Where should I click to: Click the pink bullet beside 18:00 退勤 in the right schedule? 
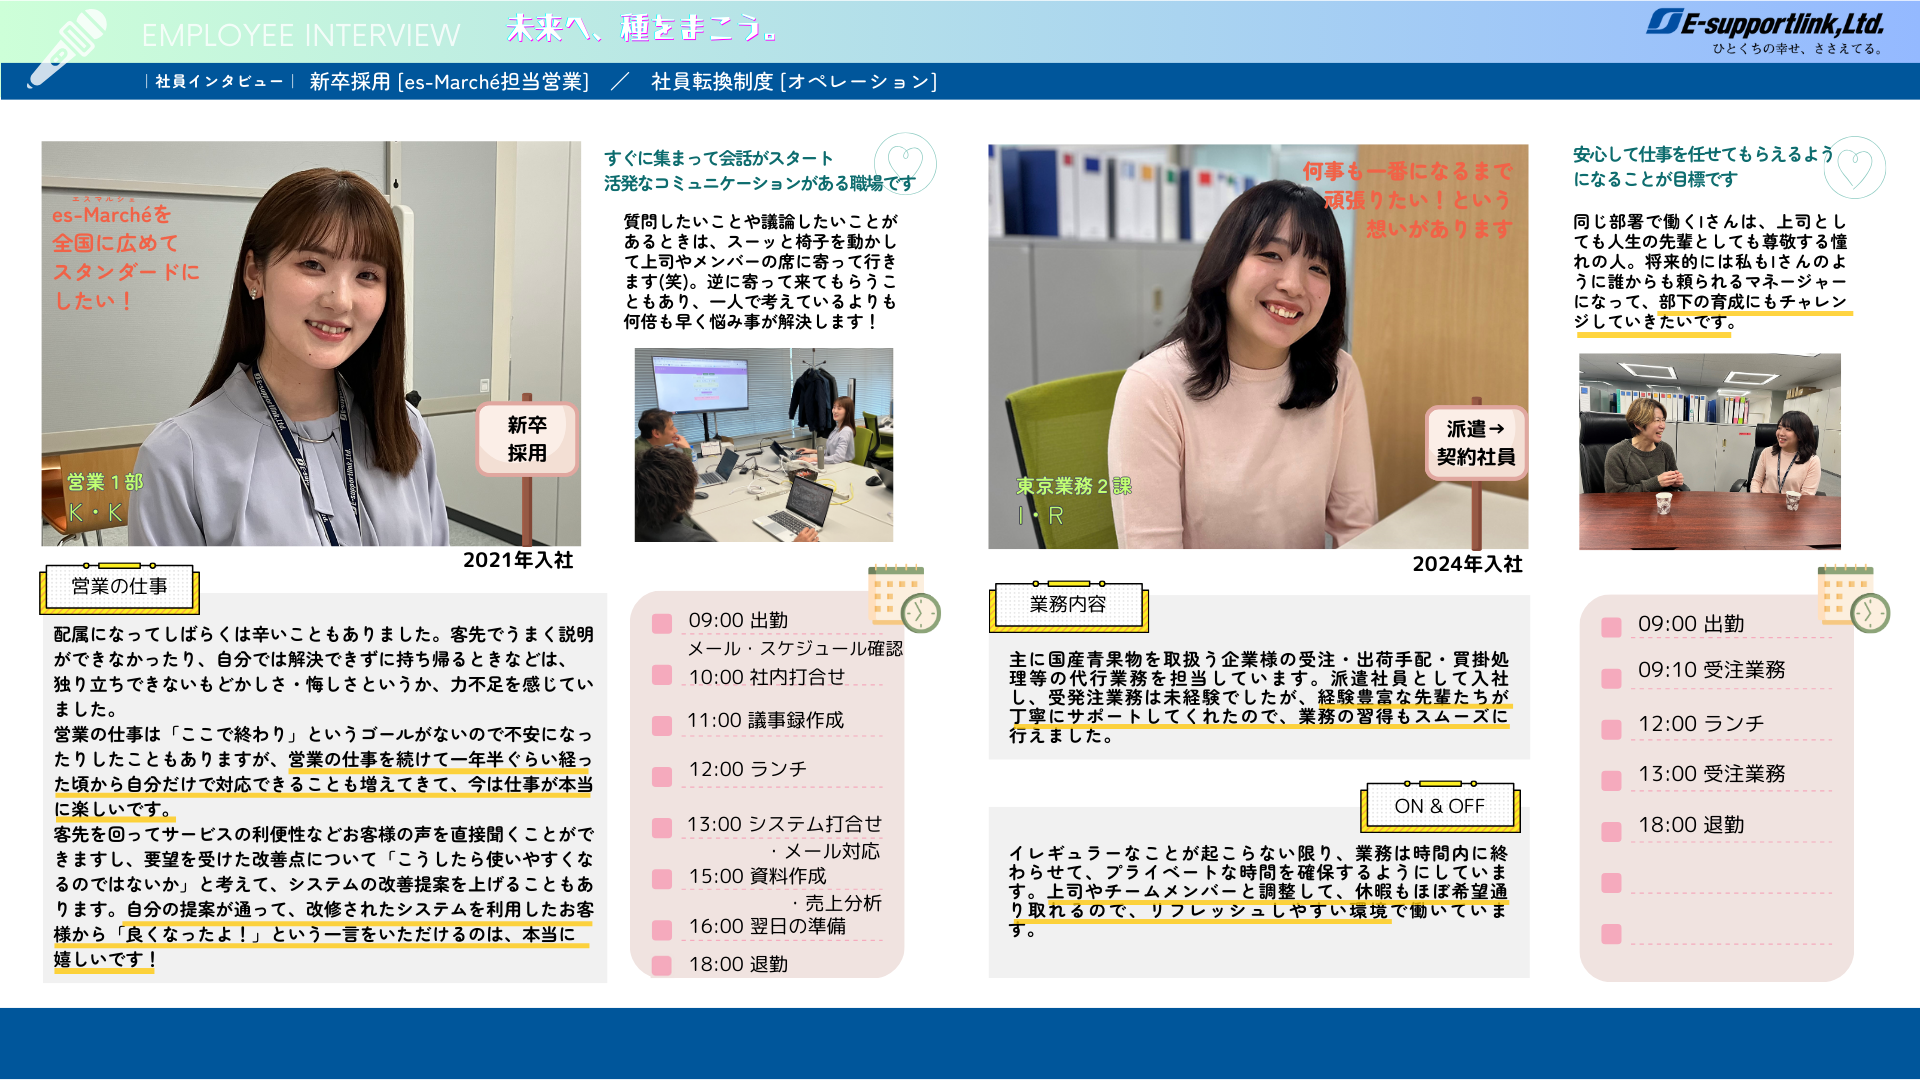pos(1611,832)
